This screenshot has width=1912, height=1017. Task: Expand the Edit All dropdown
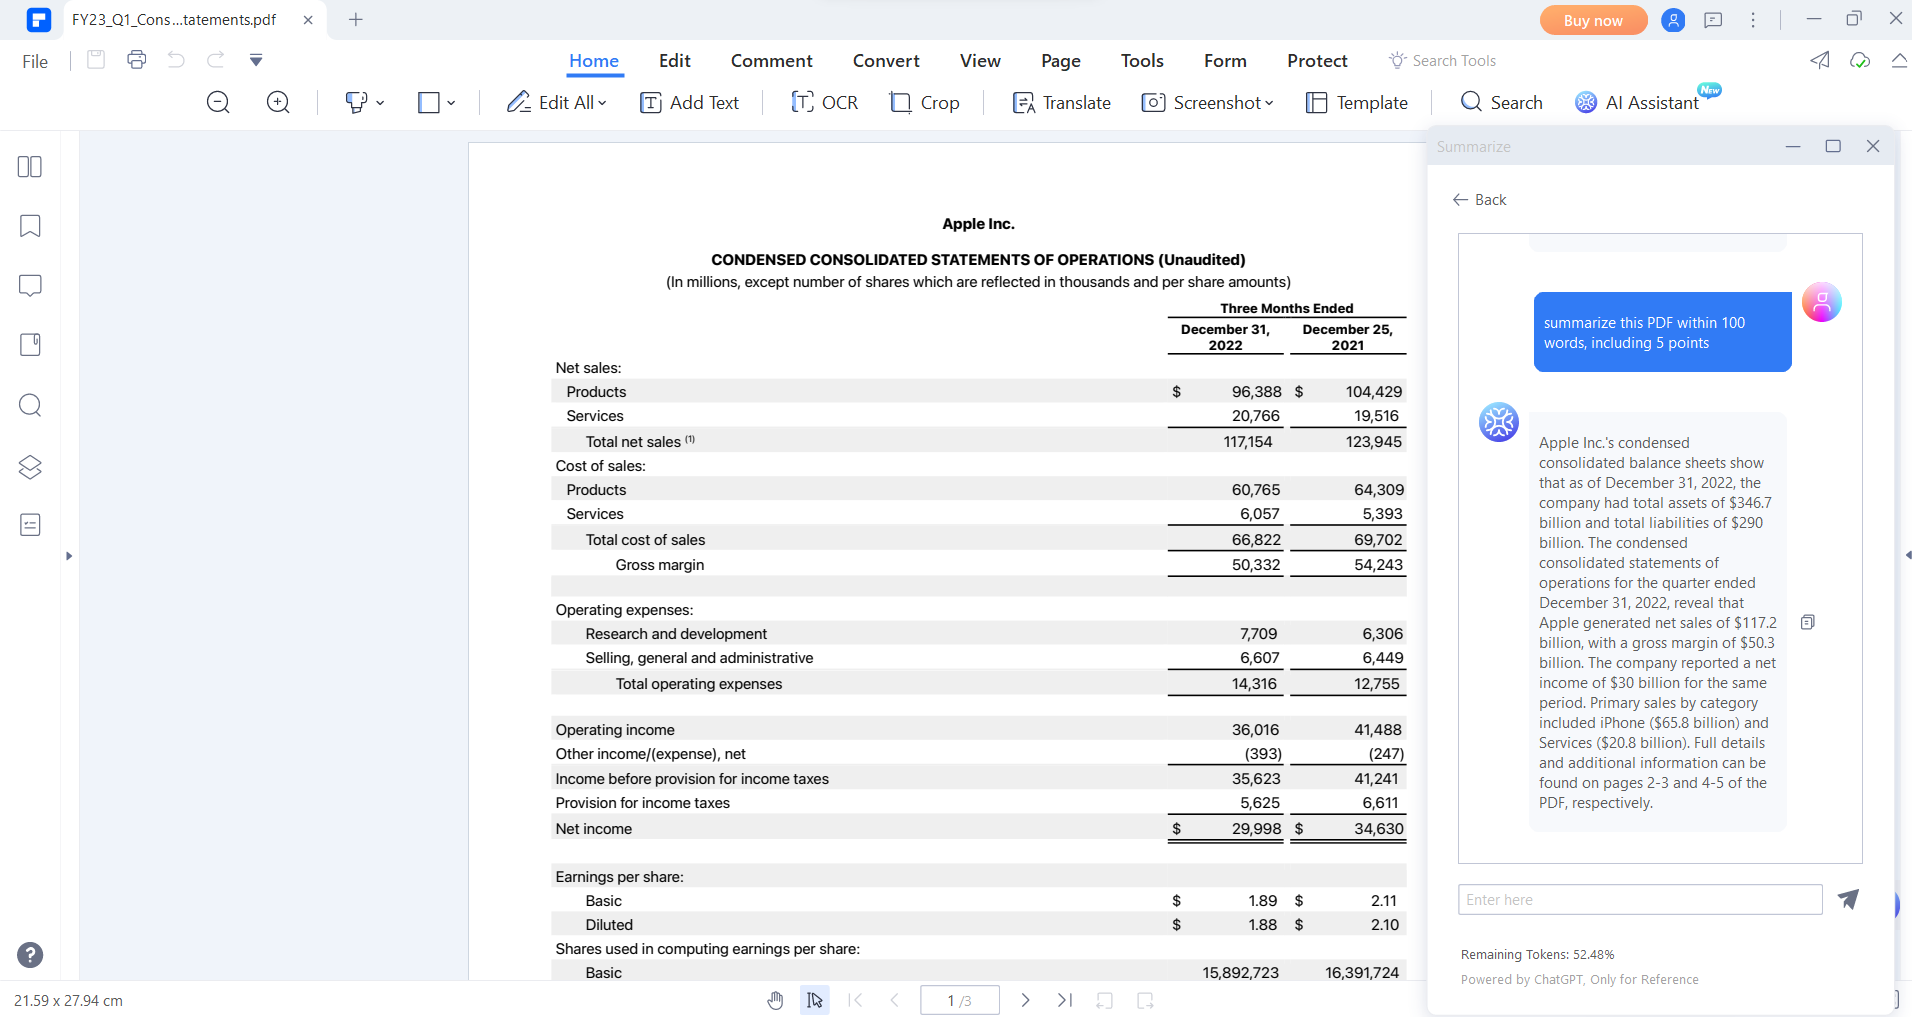[602, 103]
